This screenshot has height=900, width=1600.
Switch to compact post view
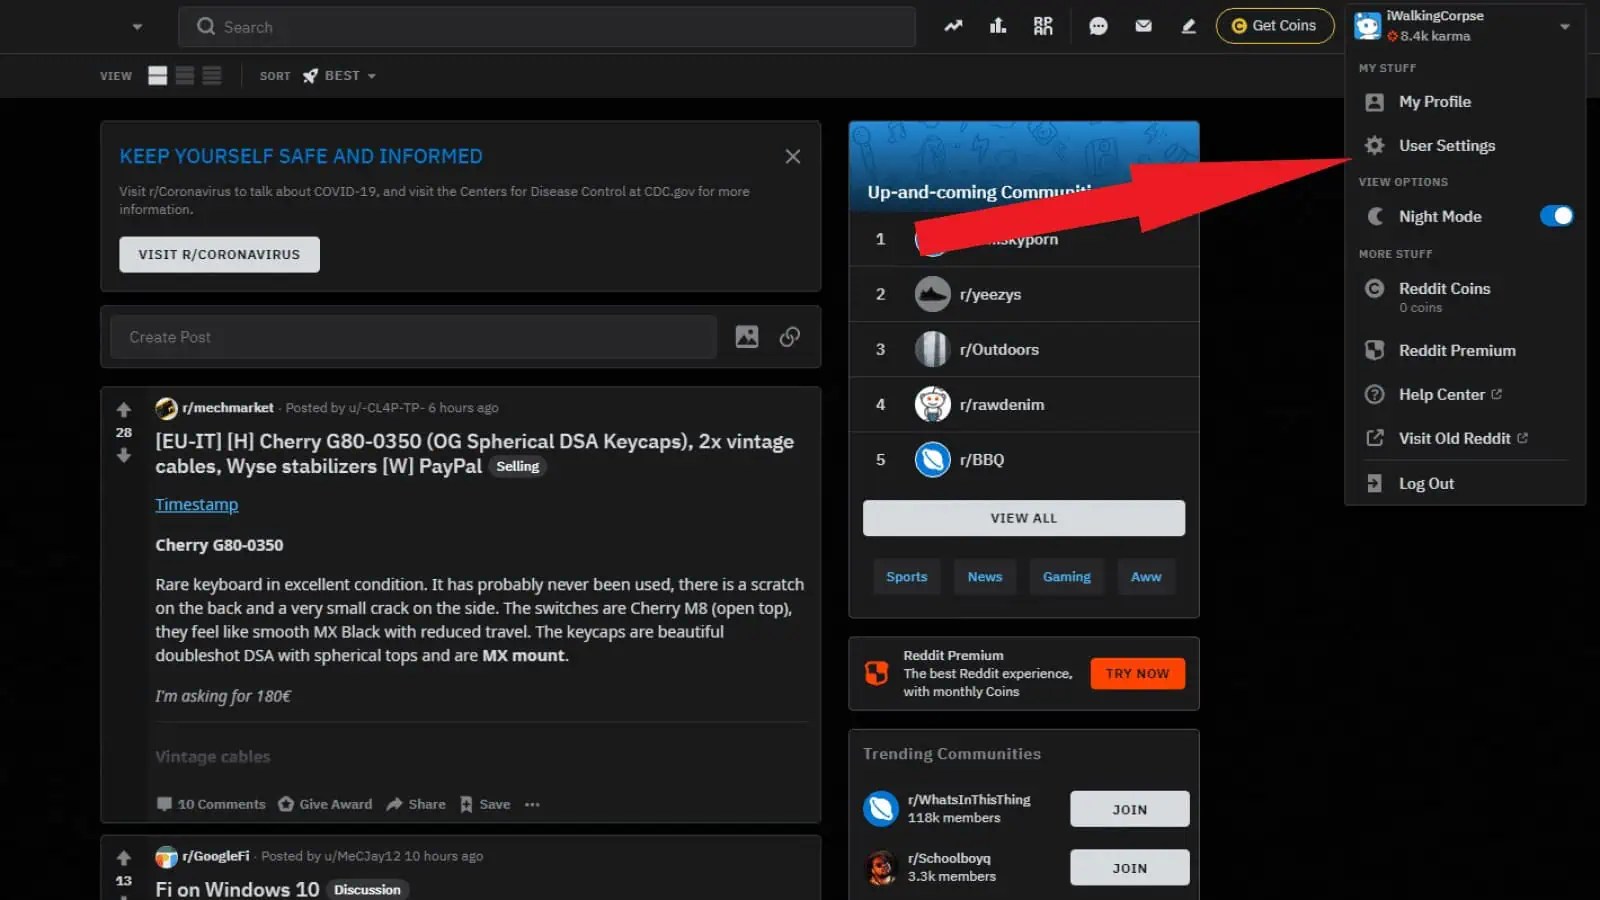point(212,75)
